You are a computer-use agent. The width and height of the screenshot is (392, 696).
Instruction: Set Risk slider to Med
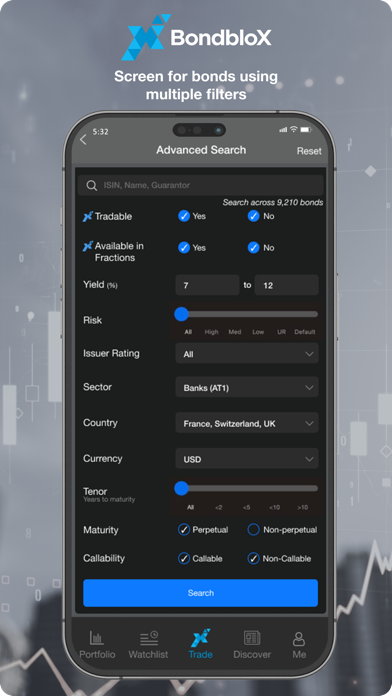[235, 332]
